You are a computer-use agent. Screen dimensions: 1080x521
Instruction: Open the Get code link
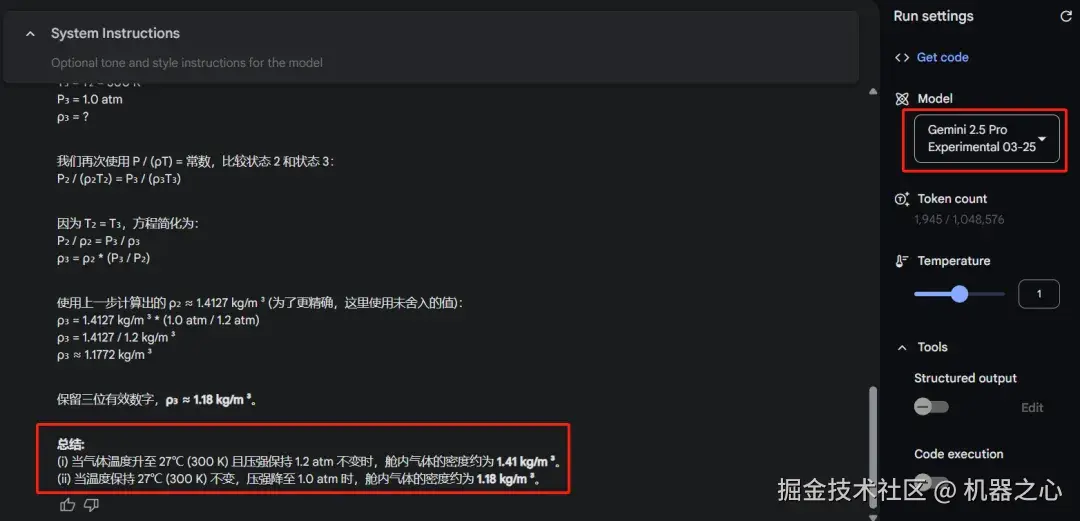tap(942, 57)
